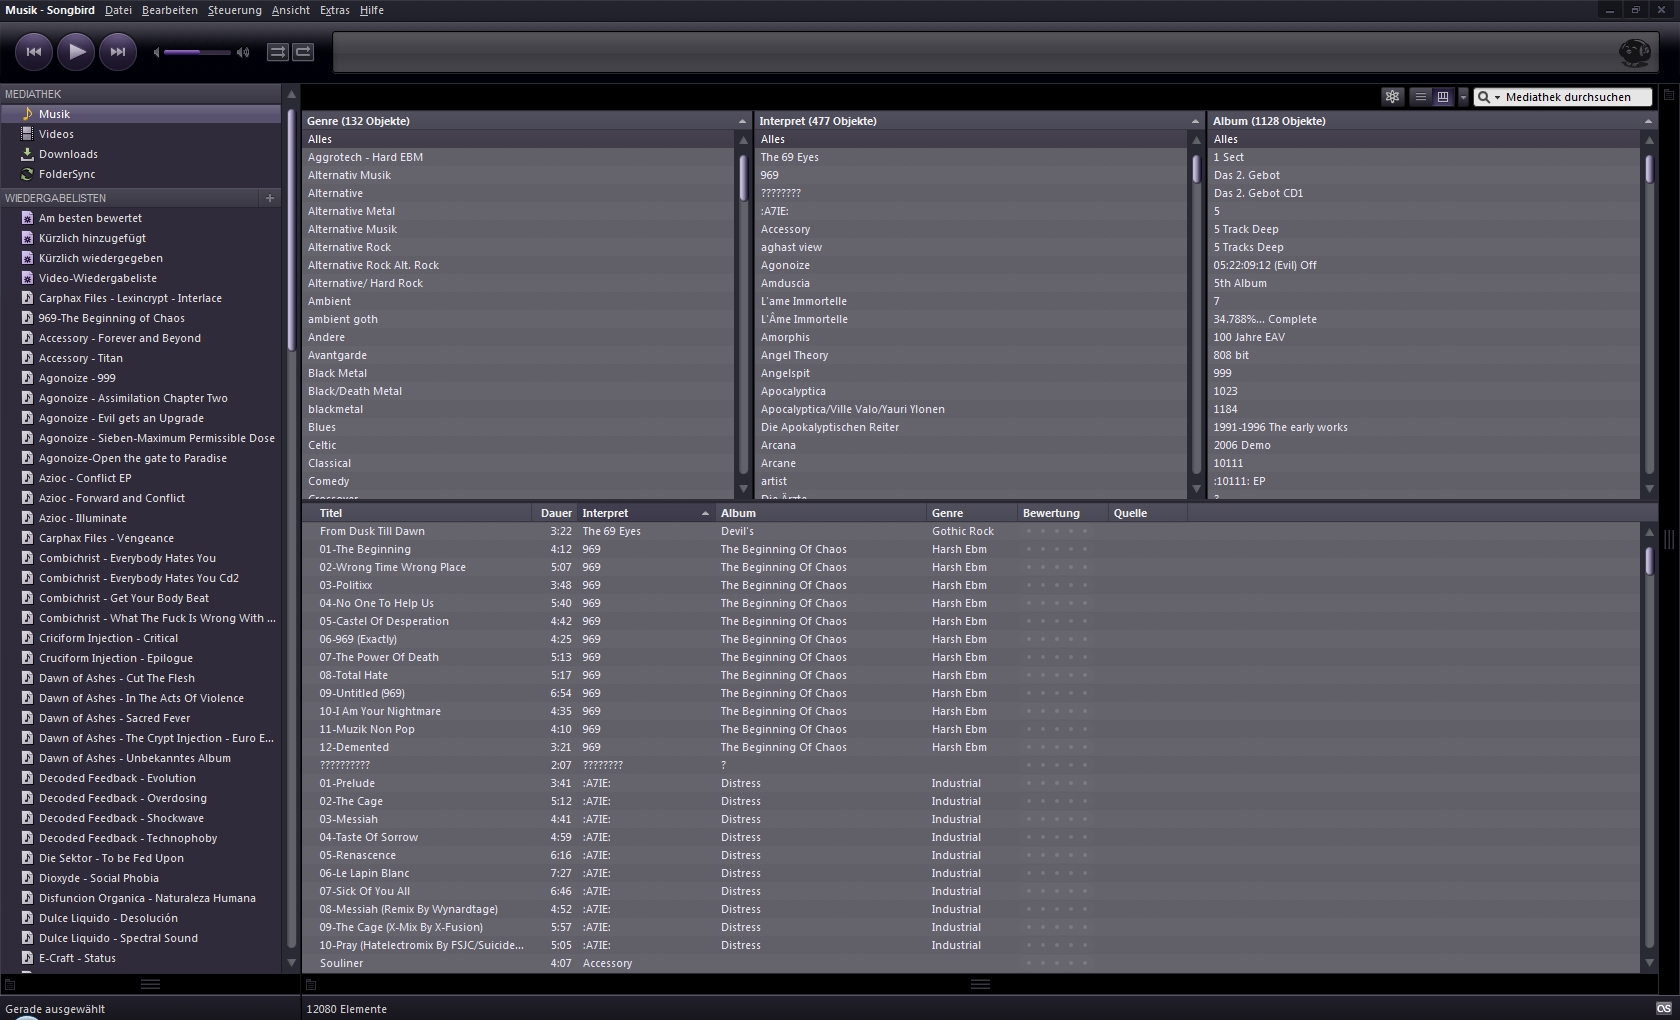The height and width of the screenshot is (1020, 1680).
Task: Open the view options dropdown arrow
Action: 1463,97
